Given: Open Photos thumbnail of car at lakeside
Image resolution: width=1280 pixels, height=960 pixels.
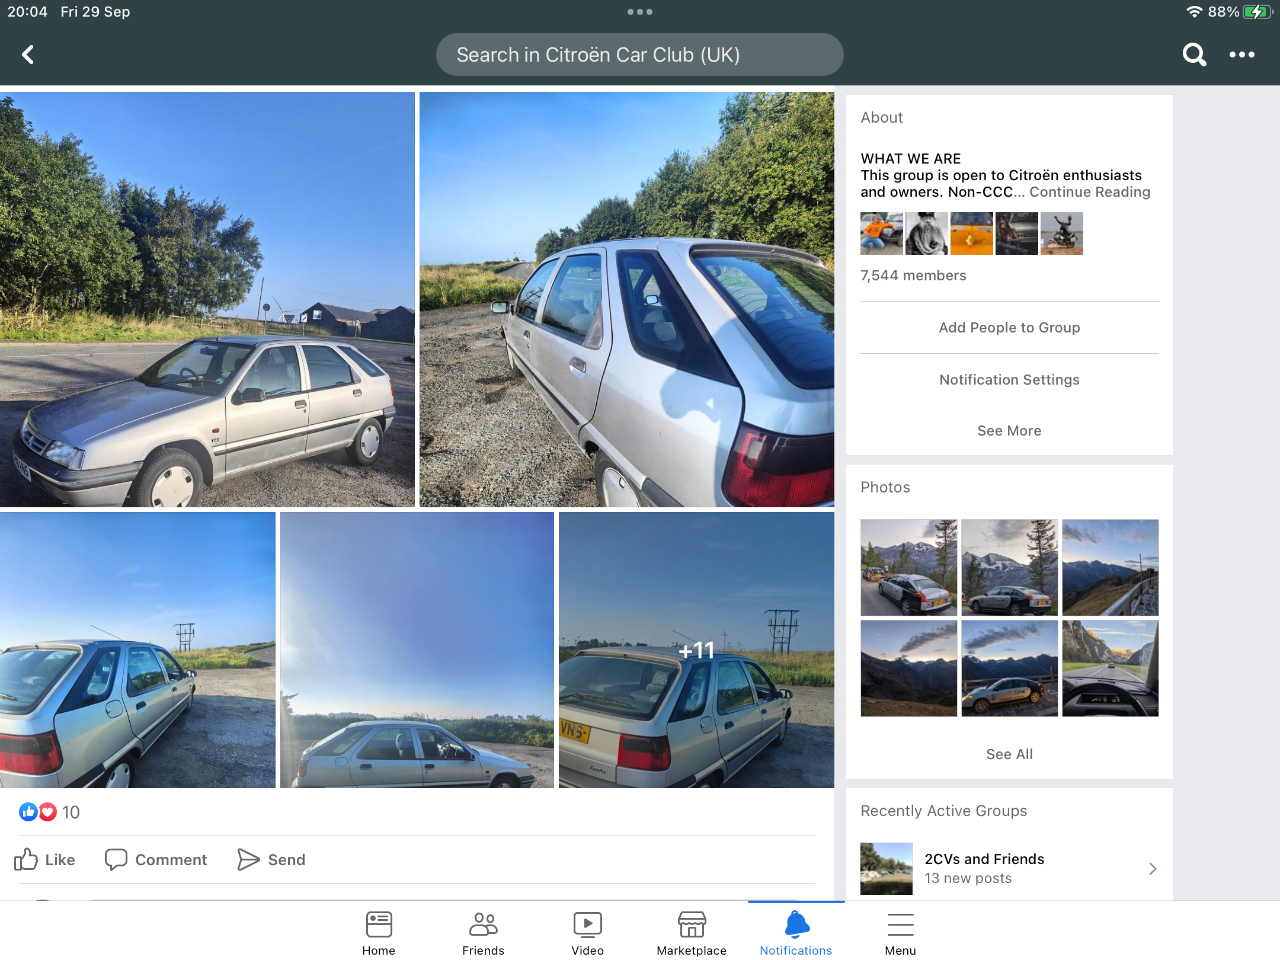Looking at the screenshot, I should pos(1010,668).
